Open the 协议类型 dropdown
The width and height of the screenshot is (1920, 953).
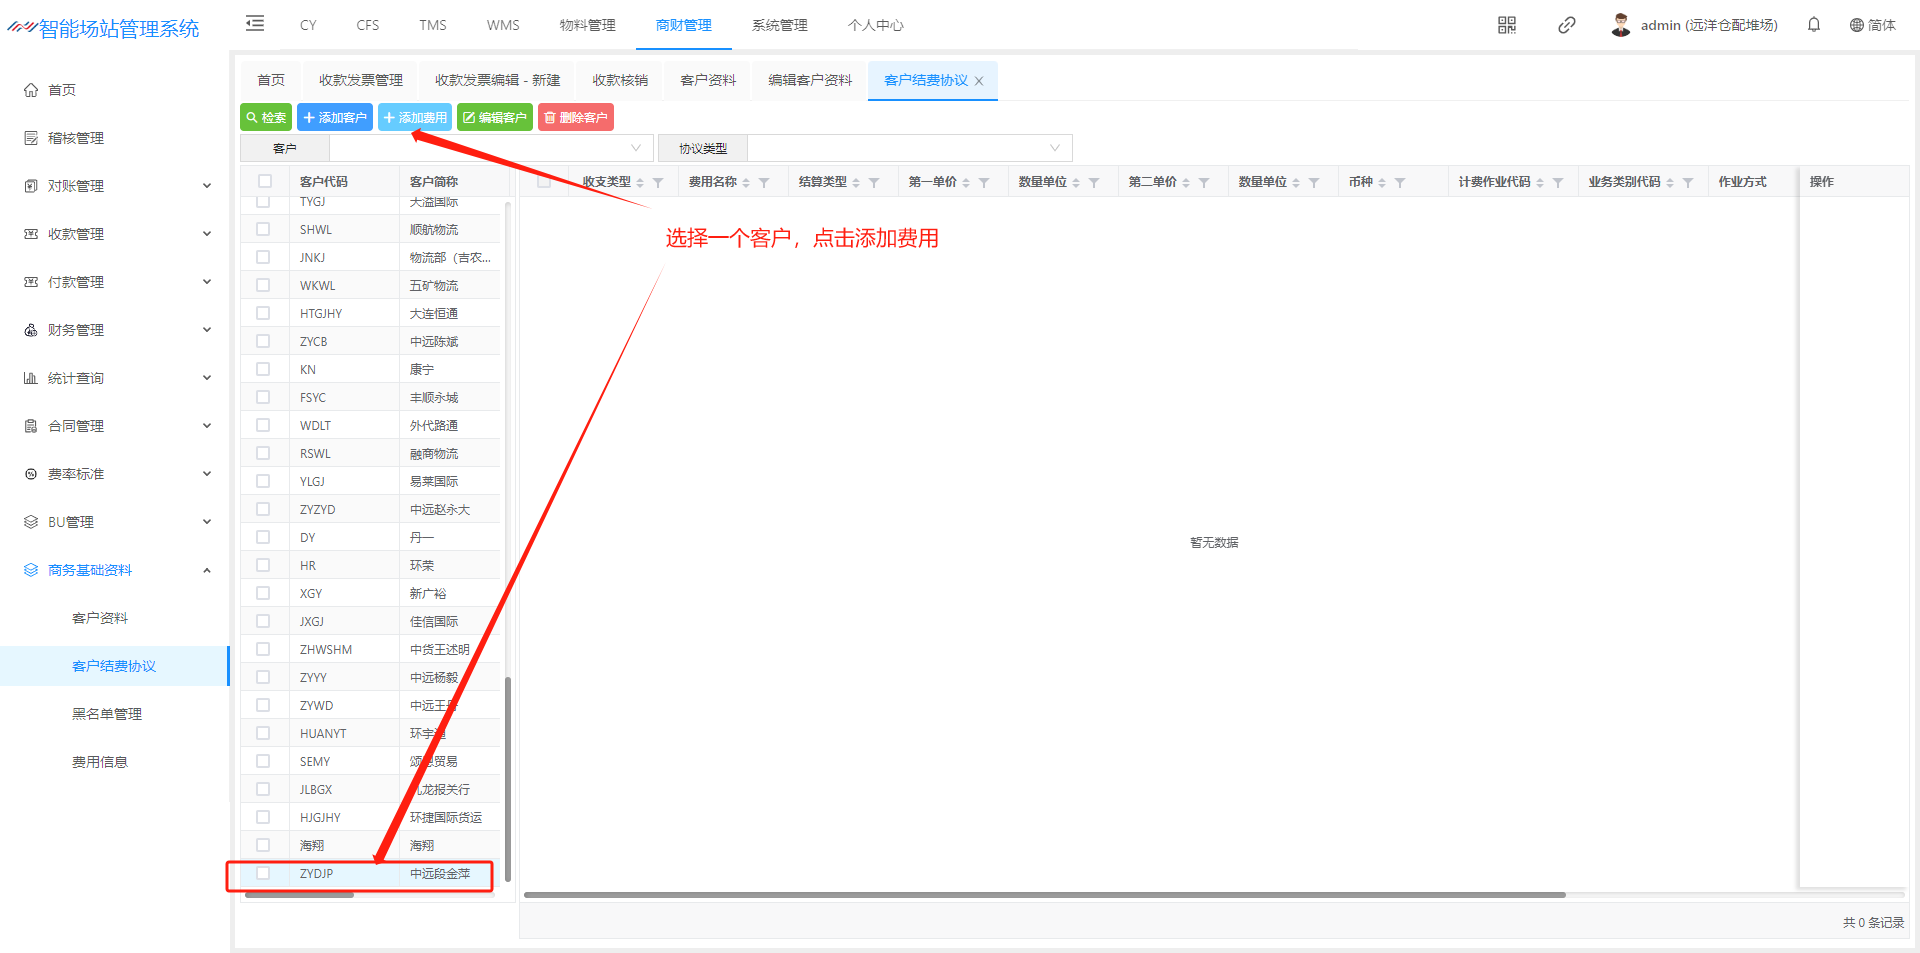click(x=908, y=148)
